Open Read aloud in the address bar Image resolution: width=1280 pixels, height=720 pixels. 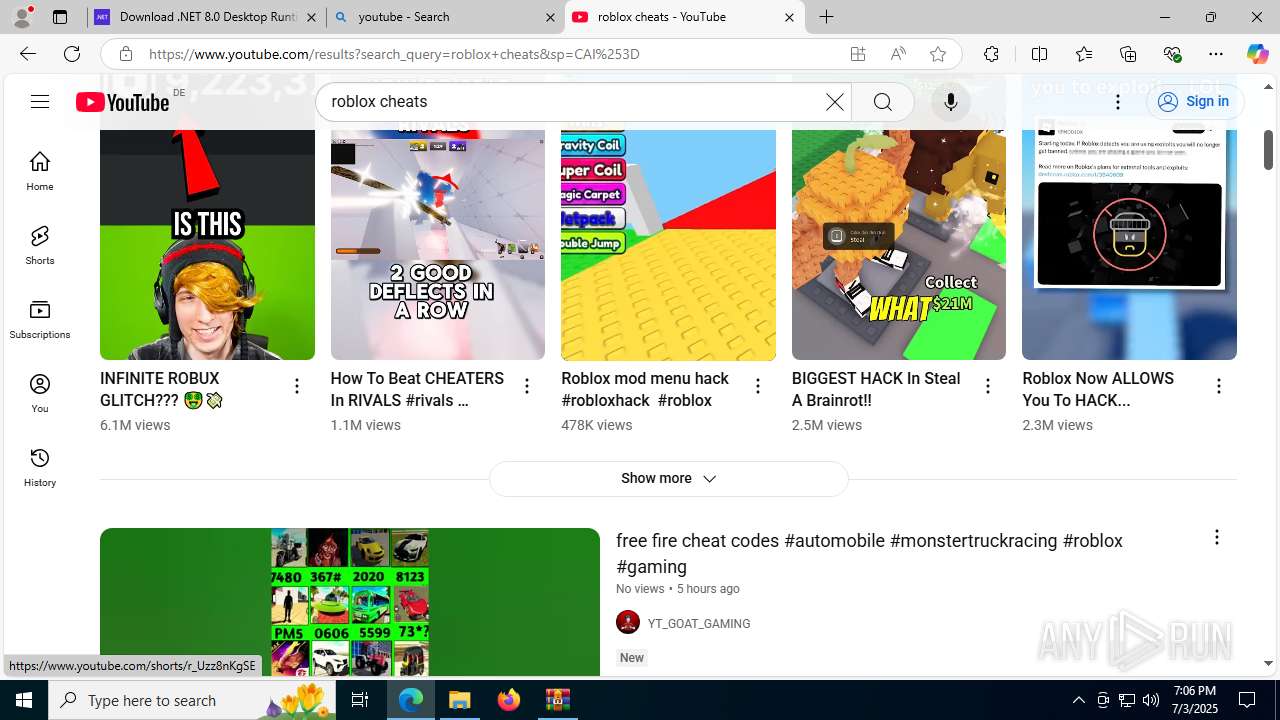point(898,54)
